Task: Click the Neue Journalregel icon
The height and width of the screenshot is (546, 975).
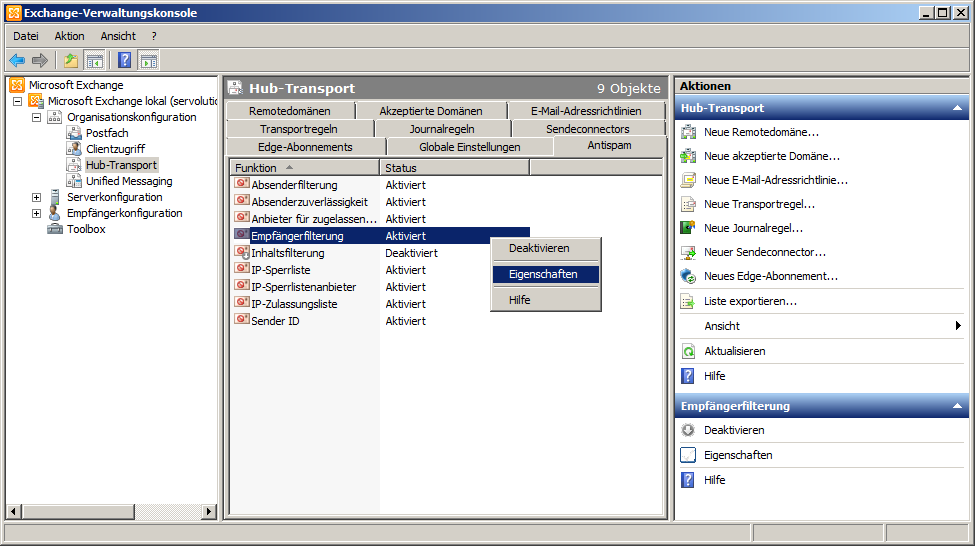Action: [x=688, y=228]
